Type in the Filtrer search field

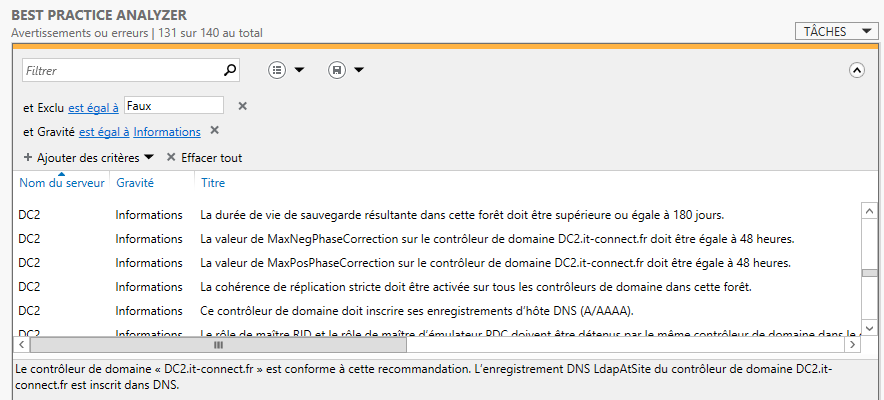pyautogui.click(x=120, y=71)
